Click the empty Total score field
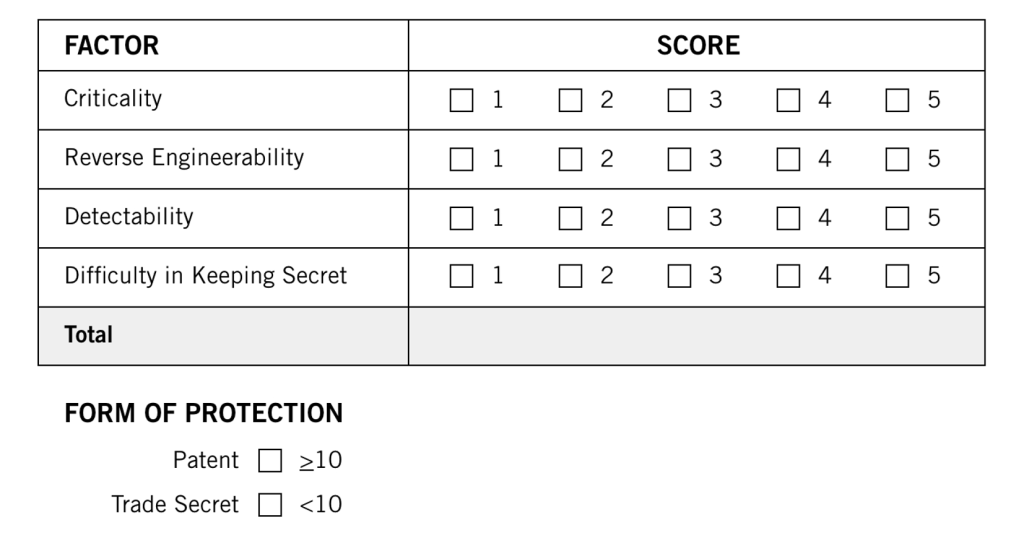The image size is (1024, 546). click(696, 336)
